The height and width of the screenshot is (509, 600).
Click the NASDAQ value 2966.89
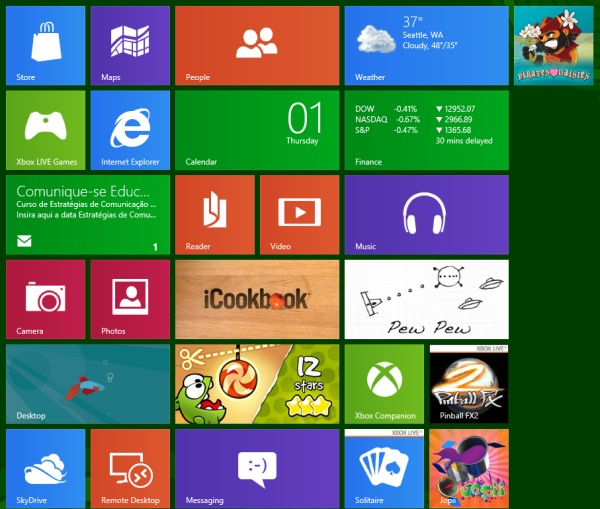[458, 119]
